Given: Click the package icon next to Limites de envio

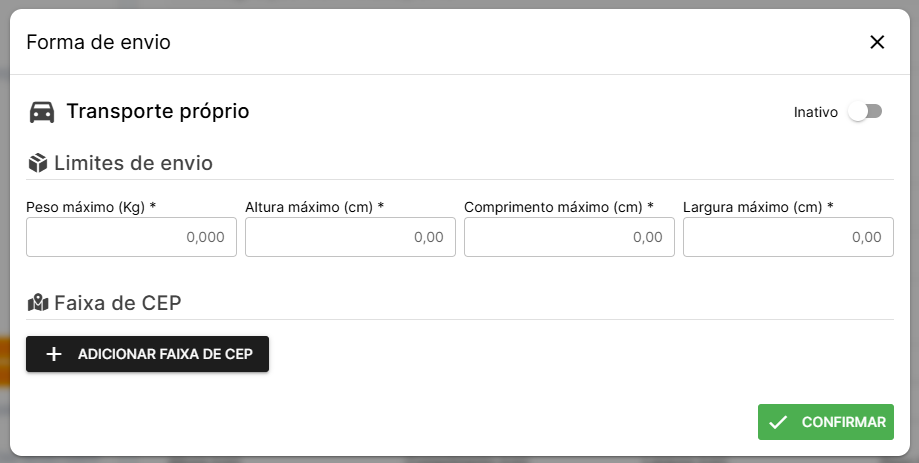Looking at the screenshot, I should pyautogui.click(x=38, y=162).
